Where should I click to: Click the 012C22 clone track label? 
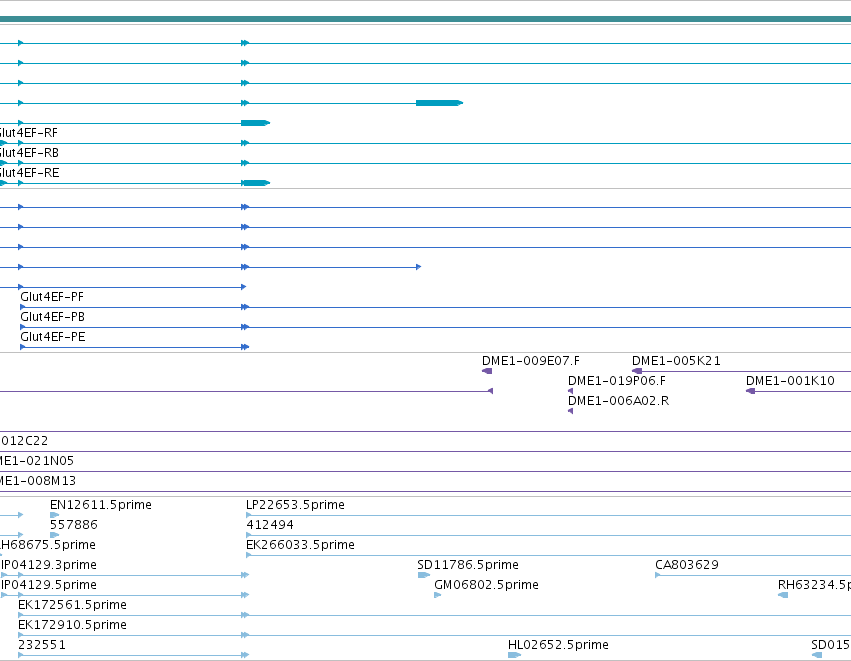[x=24, y=441]
